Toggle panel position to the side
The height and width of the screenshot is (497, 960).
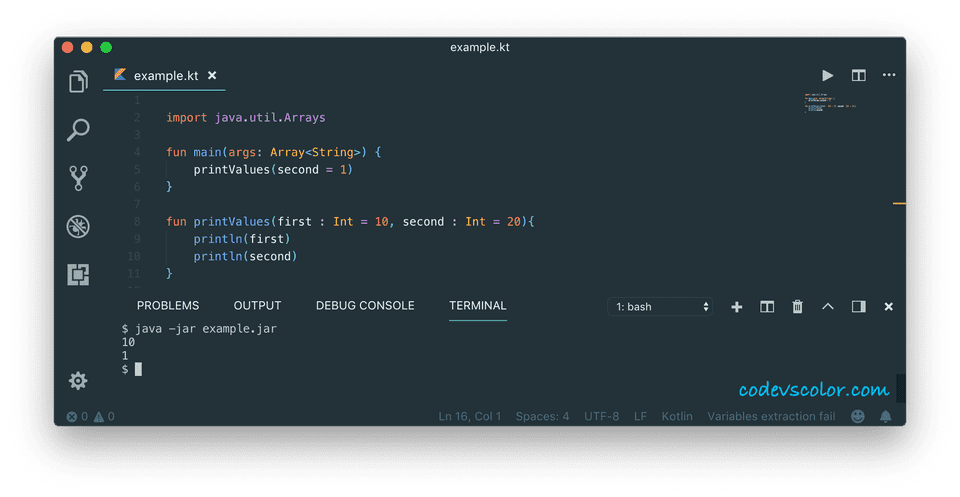point(858,307)
